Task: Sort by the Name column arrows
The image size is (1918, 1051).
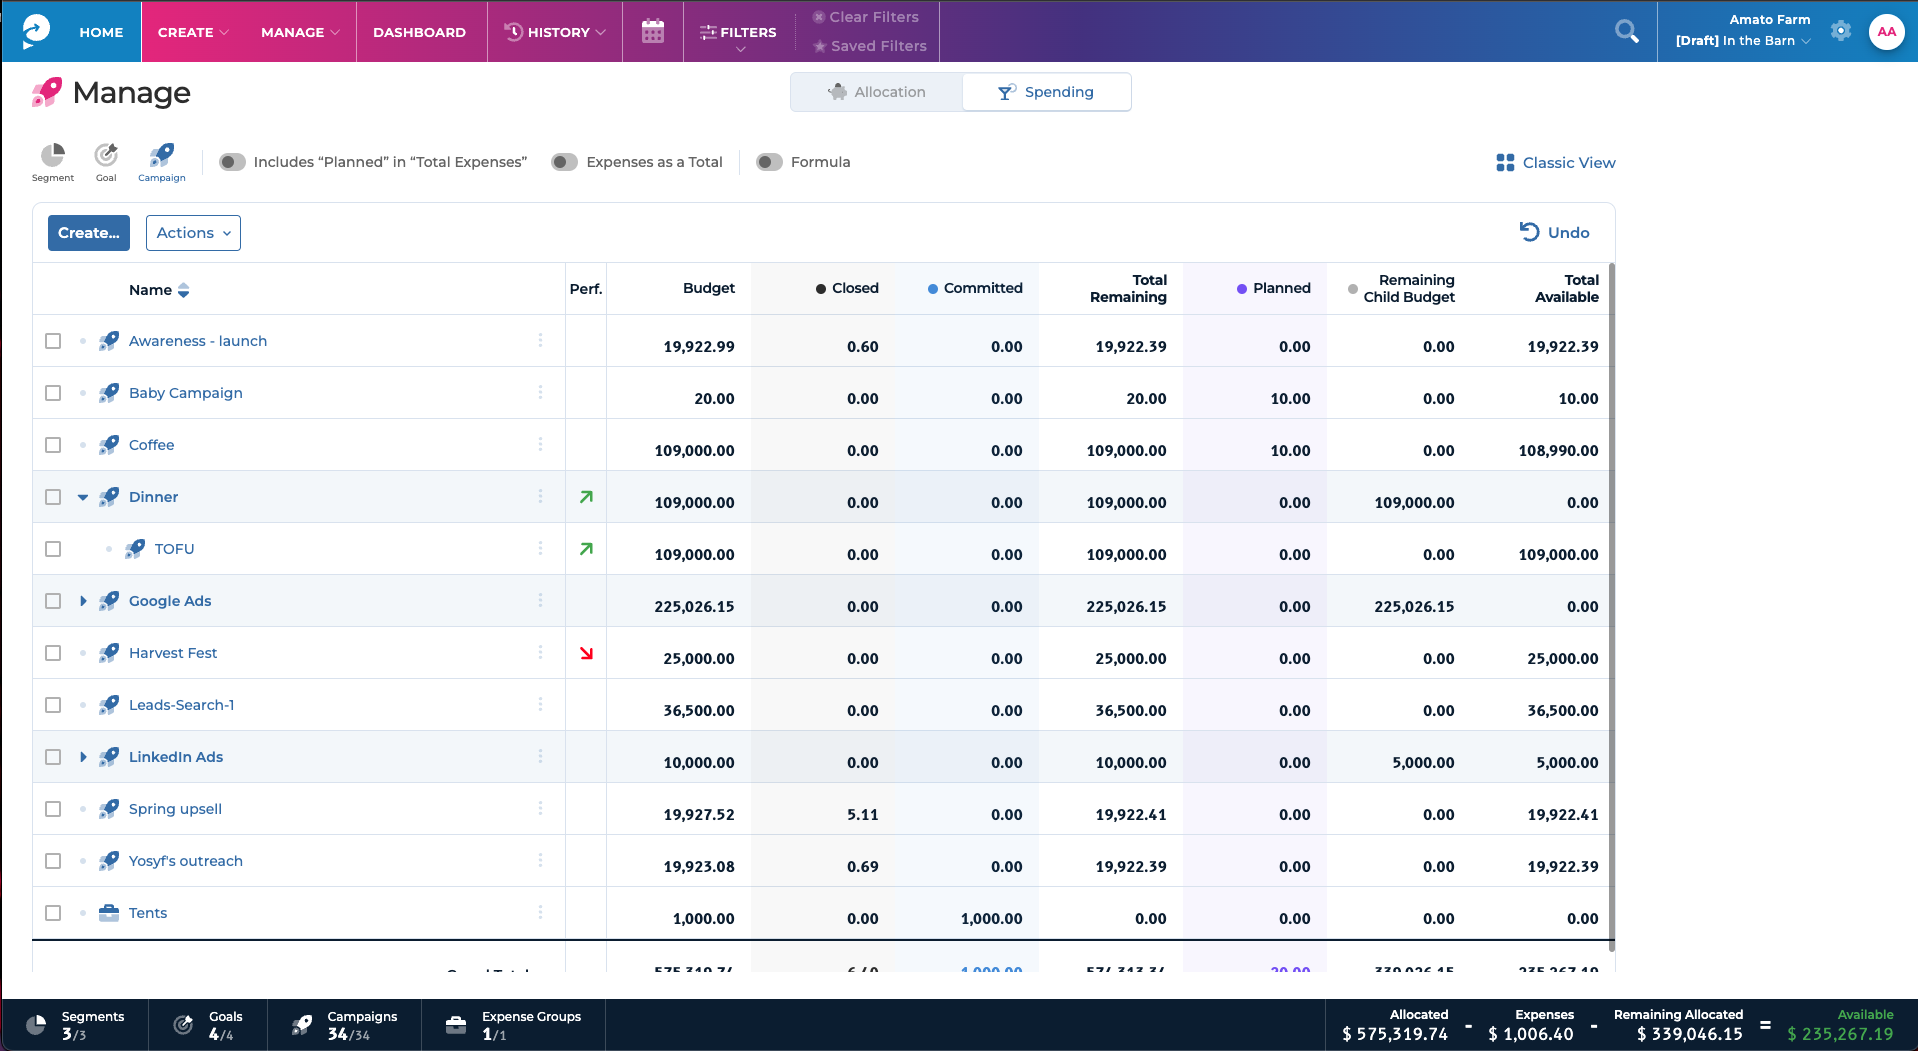Action: point(183,290)
